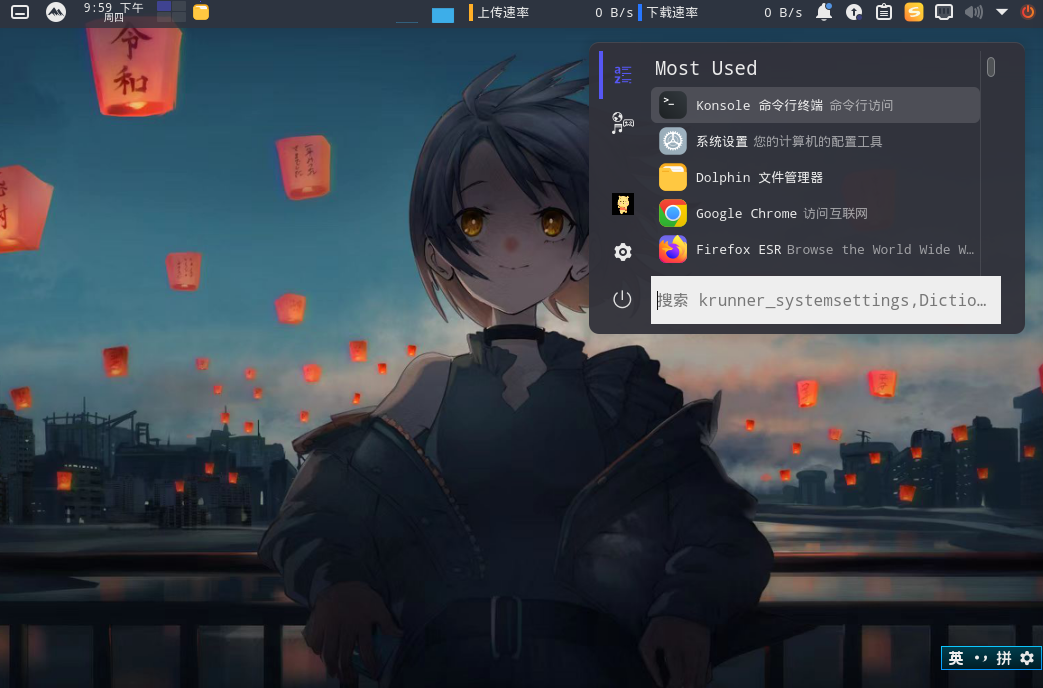Toggle the mountain logo application launcher
The image size is (1043, 688).
56,12
